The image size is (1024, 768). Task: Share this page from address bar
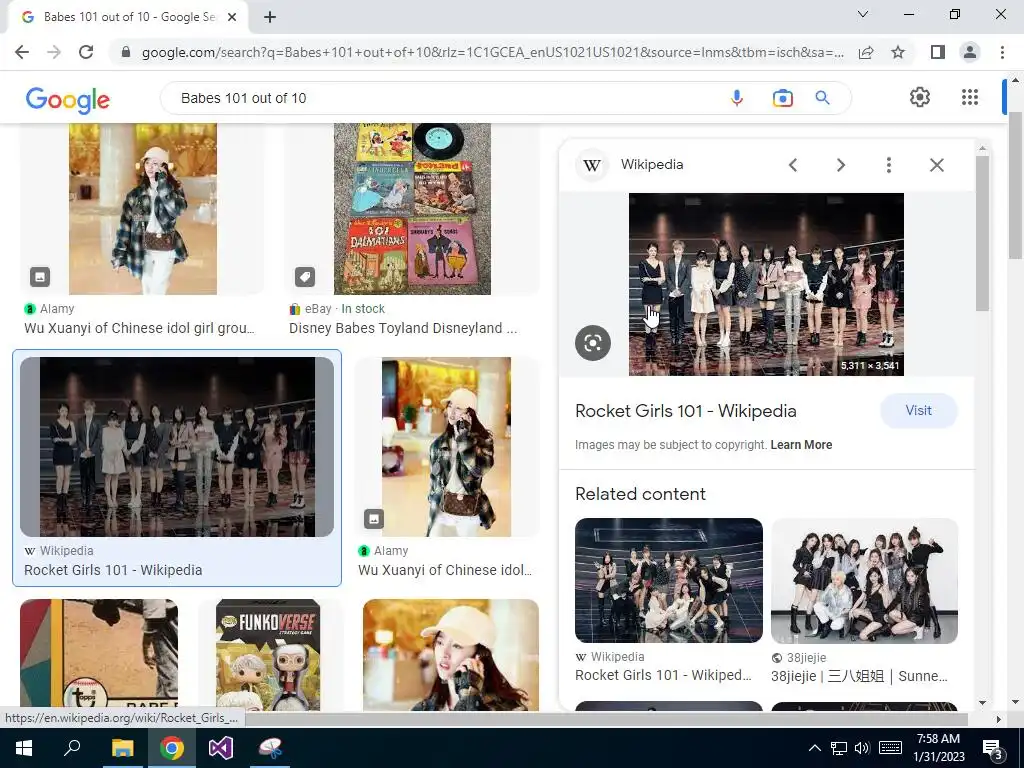coord(866,52)
